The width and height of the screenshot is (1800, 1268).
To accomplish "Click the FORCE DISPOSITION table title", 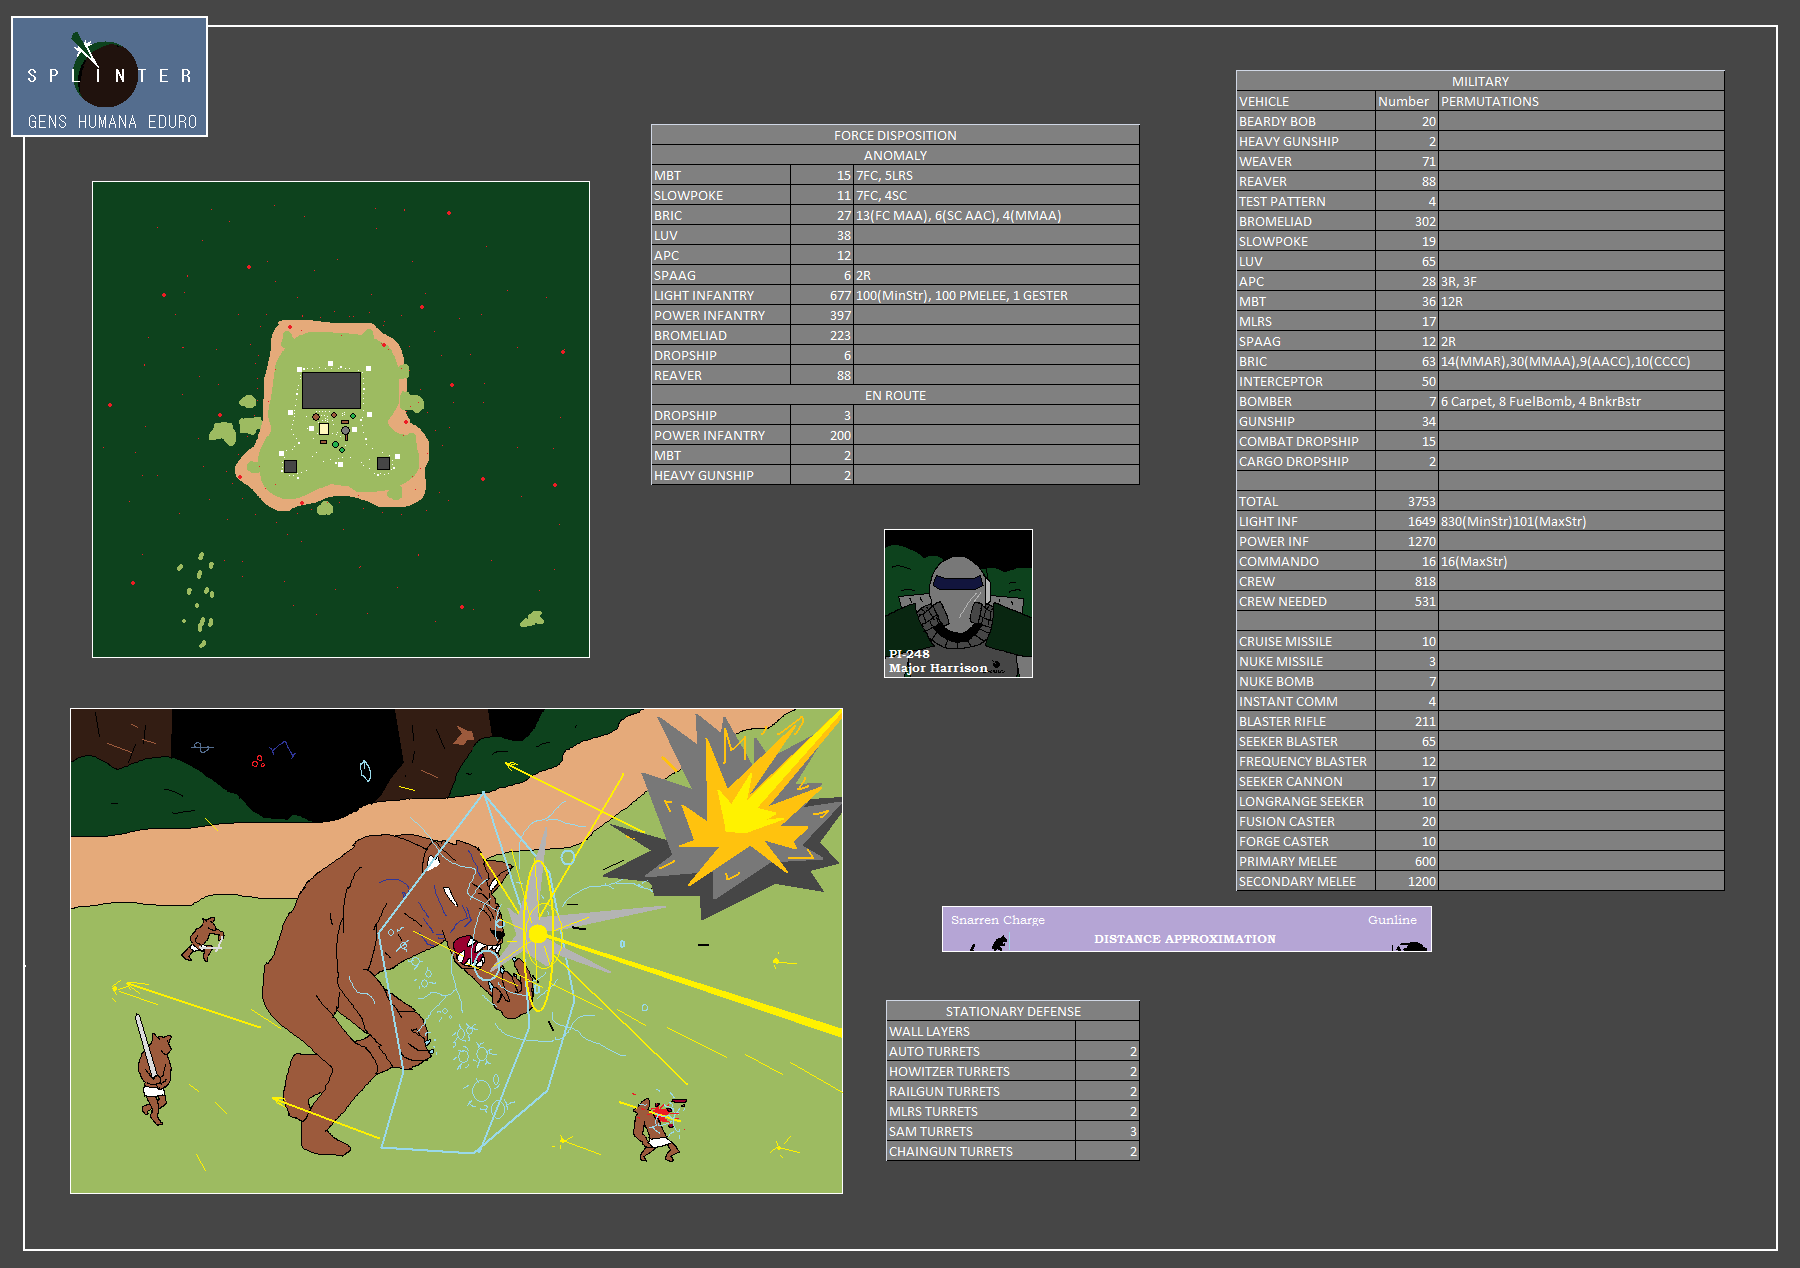I will pyautogui.click(x=895, y=135).
